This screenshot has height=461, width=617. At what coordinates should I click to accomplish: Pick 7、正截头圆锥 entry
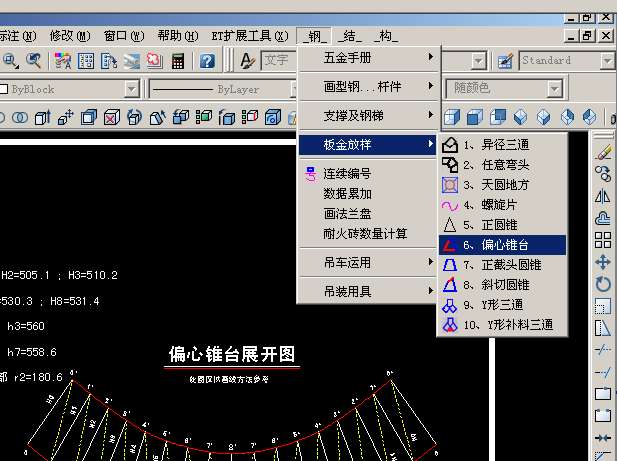pyautogui.click(x=502, y=265)
